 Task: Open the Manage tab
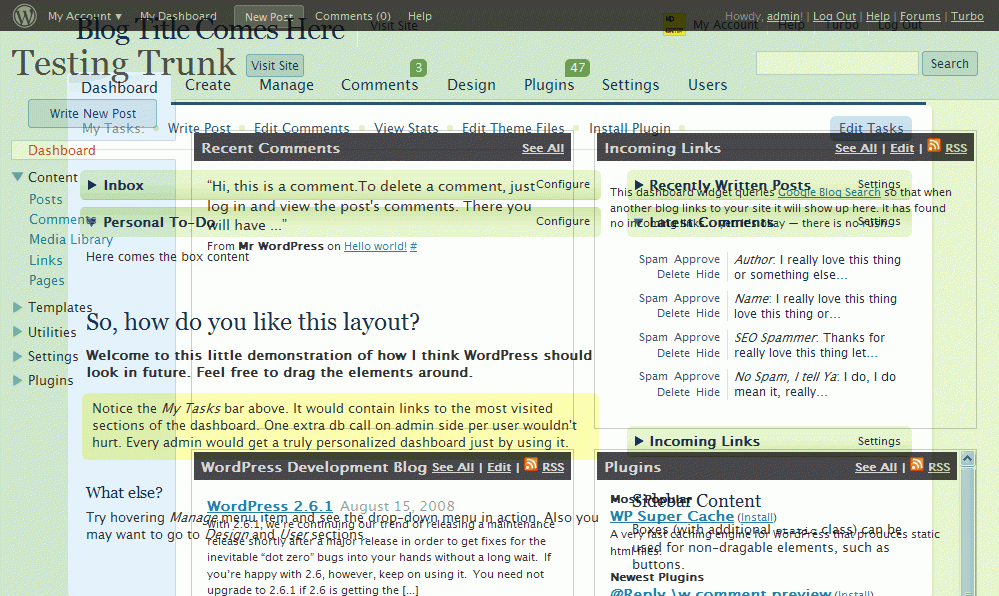(285, 85)
